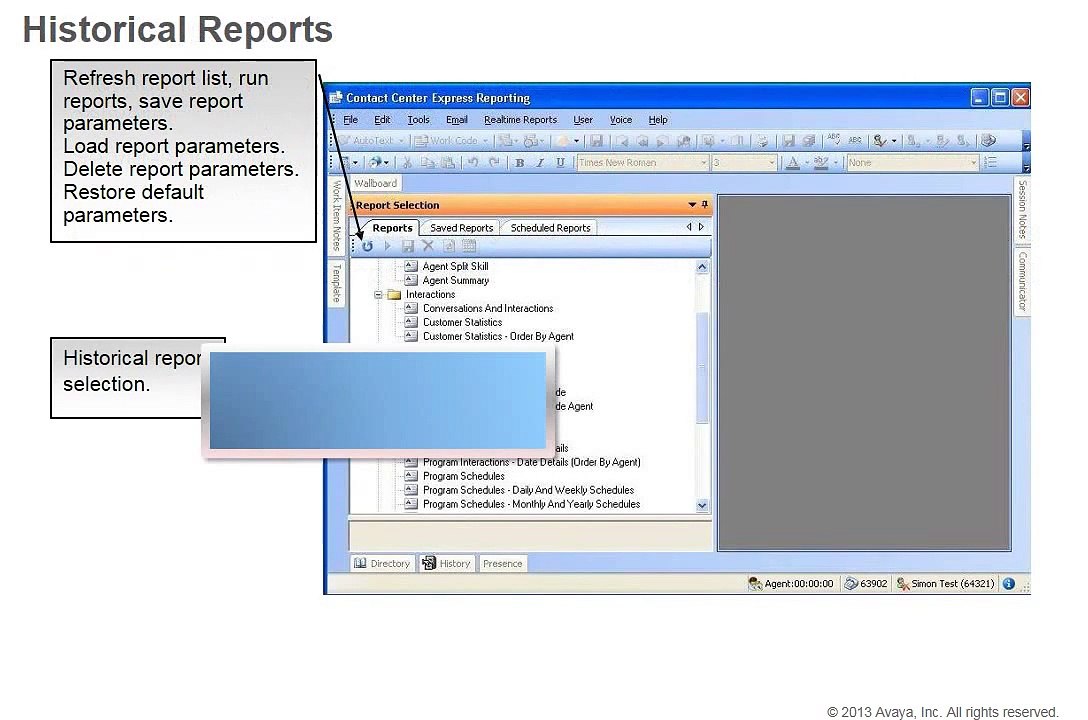Collapse the Interactions folder tree node
Screen dimensions: 1088x720
point(378,295)
